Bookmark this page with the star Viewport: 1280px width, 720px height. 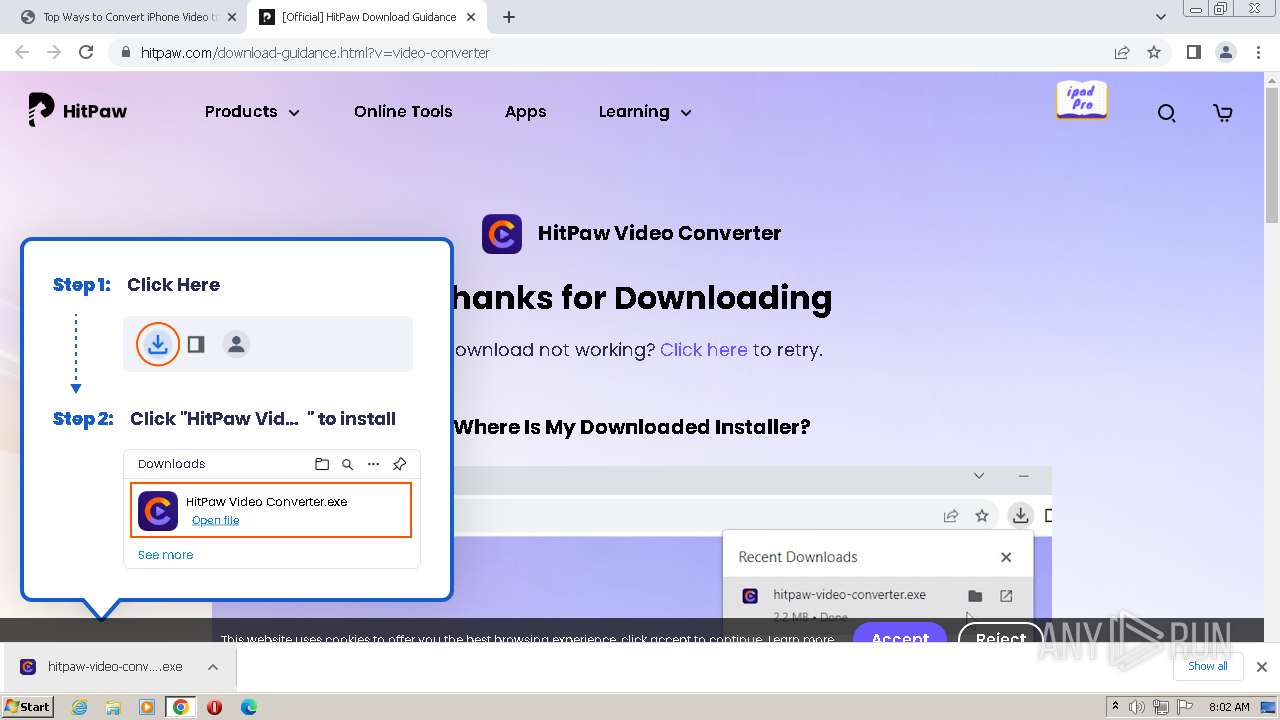(x=1154, y=52)
